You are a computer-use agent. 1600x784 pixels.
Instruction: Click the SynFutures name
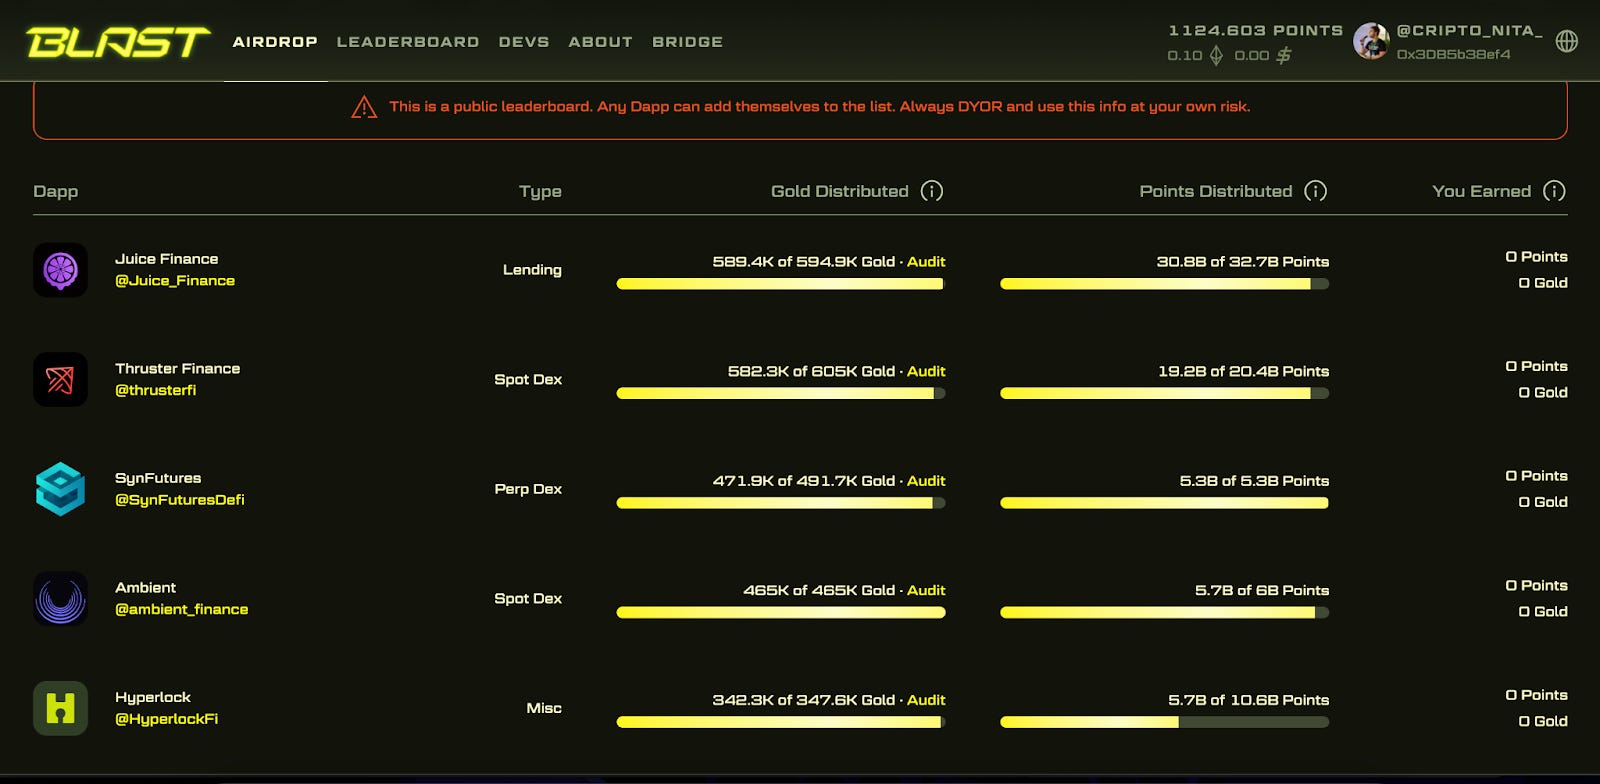click(158, 478)
